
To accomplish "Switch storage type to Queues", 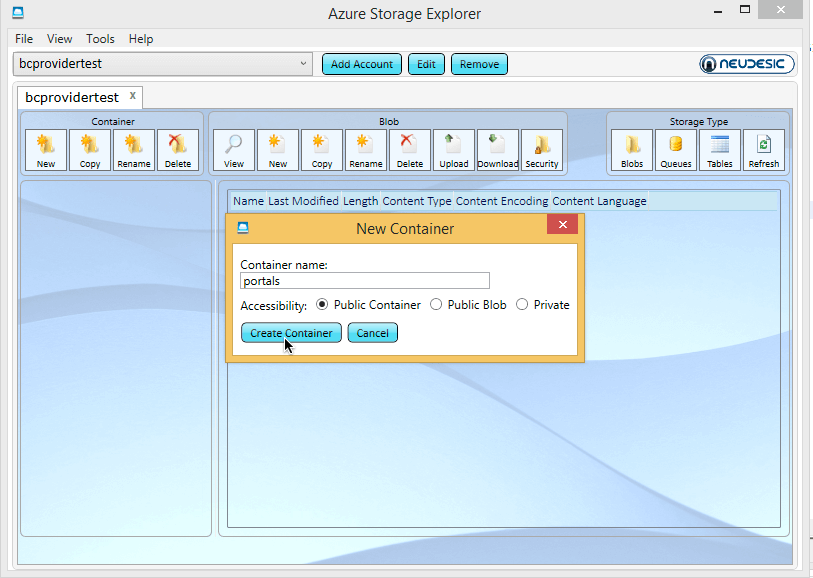I will [x=676, y=150].
